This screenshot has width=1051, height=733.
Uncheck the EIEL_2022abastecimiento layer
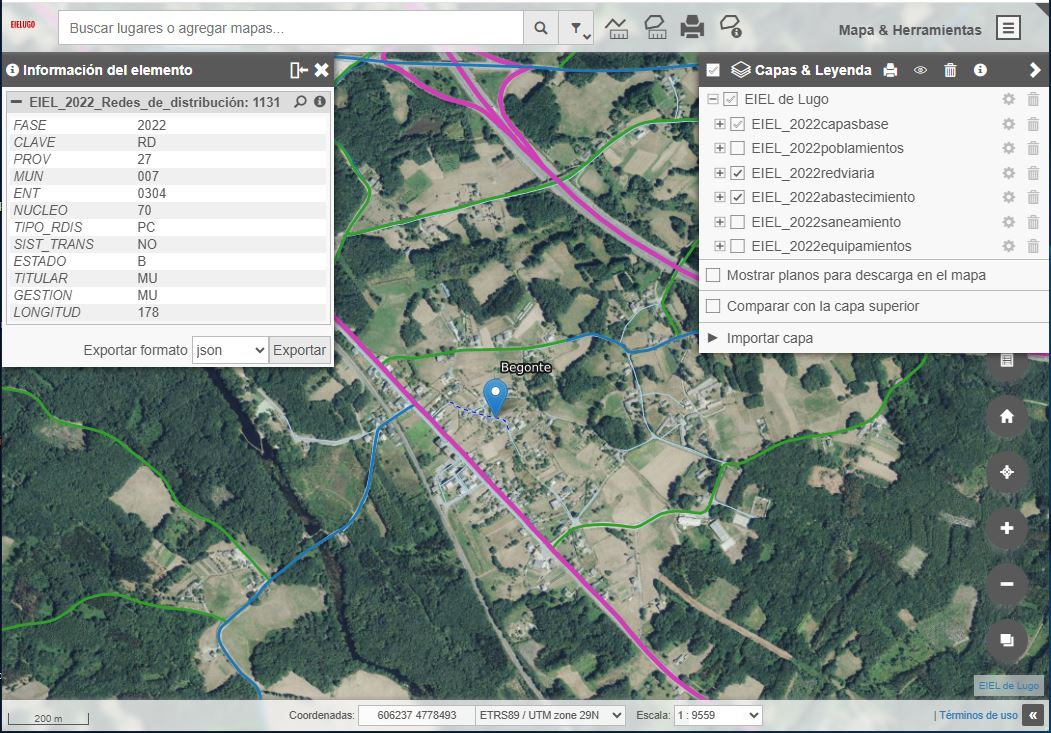(737, 197)
